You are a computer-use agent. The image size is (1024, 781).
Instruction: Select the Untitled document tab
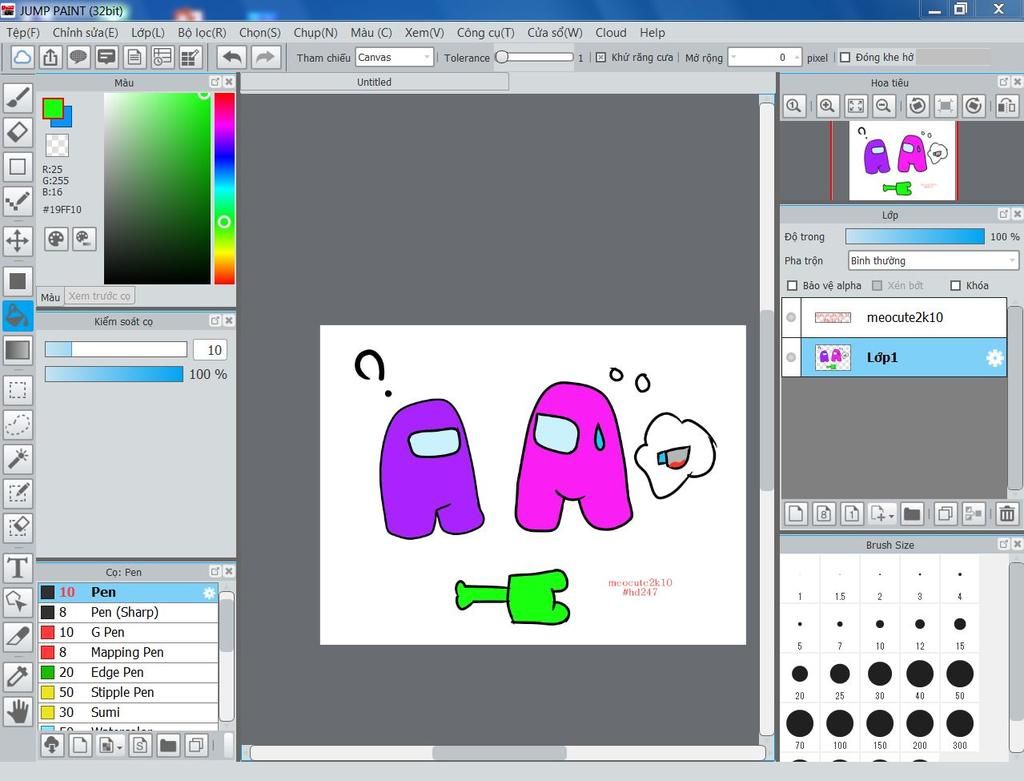pyautogui.click(x=374, y=82)
